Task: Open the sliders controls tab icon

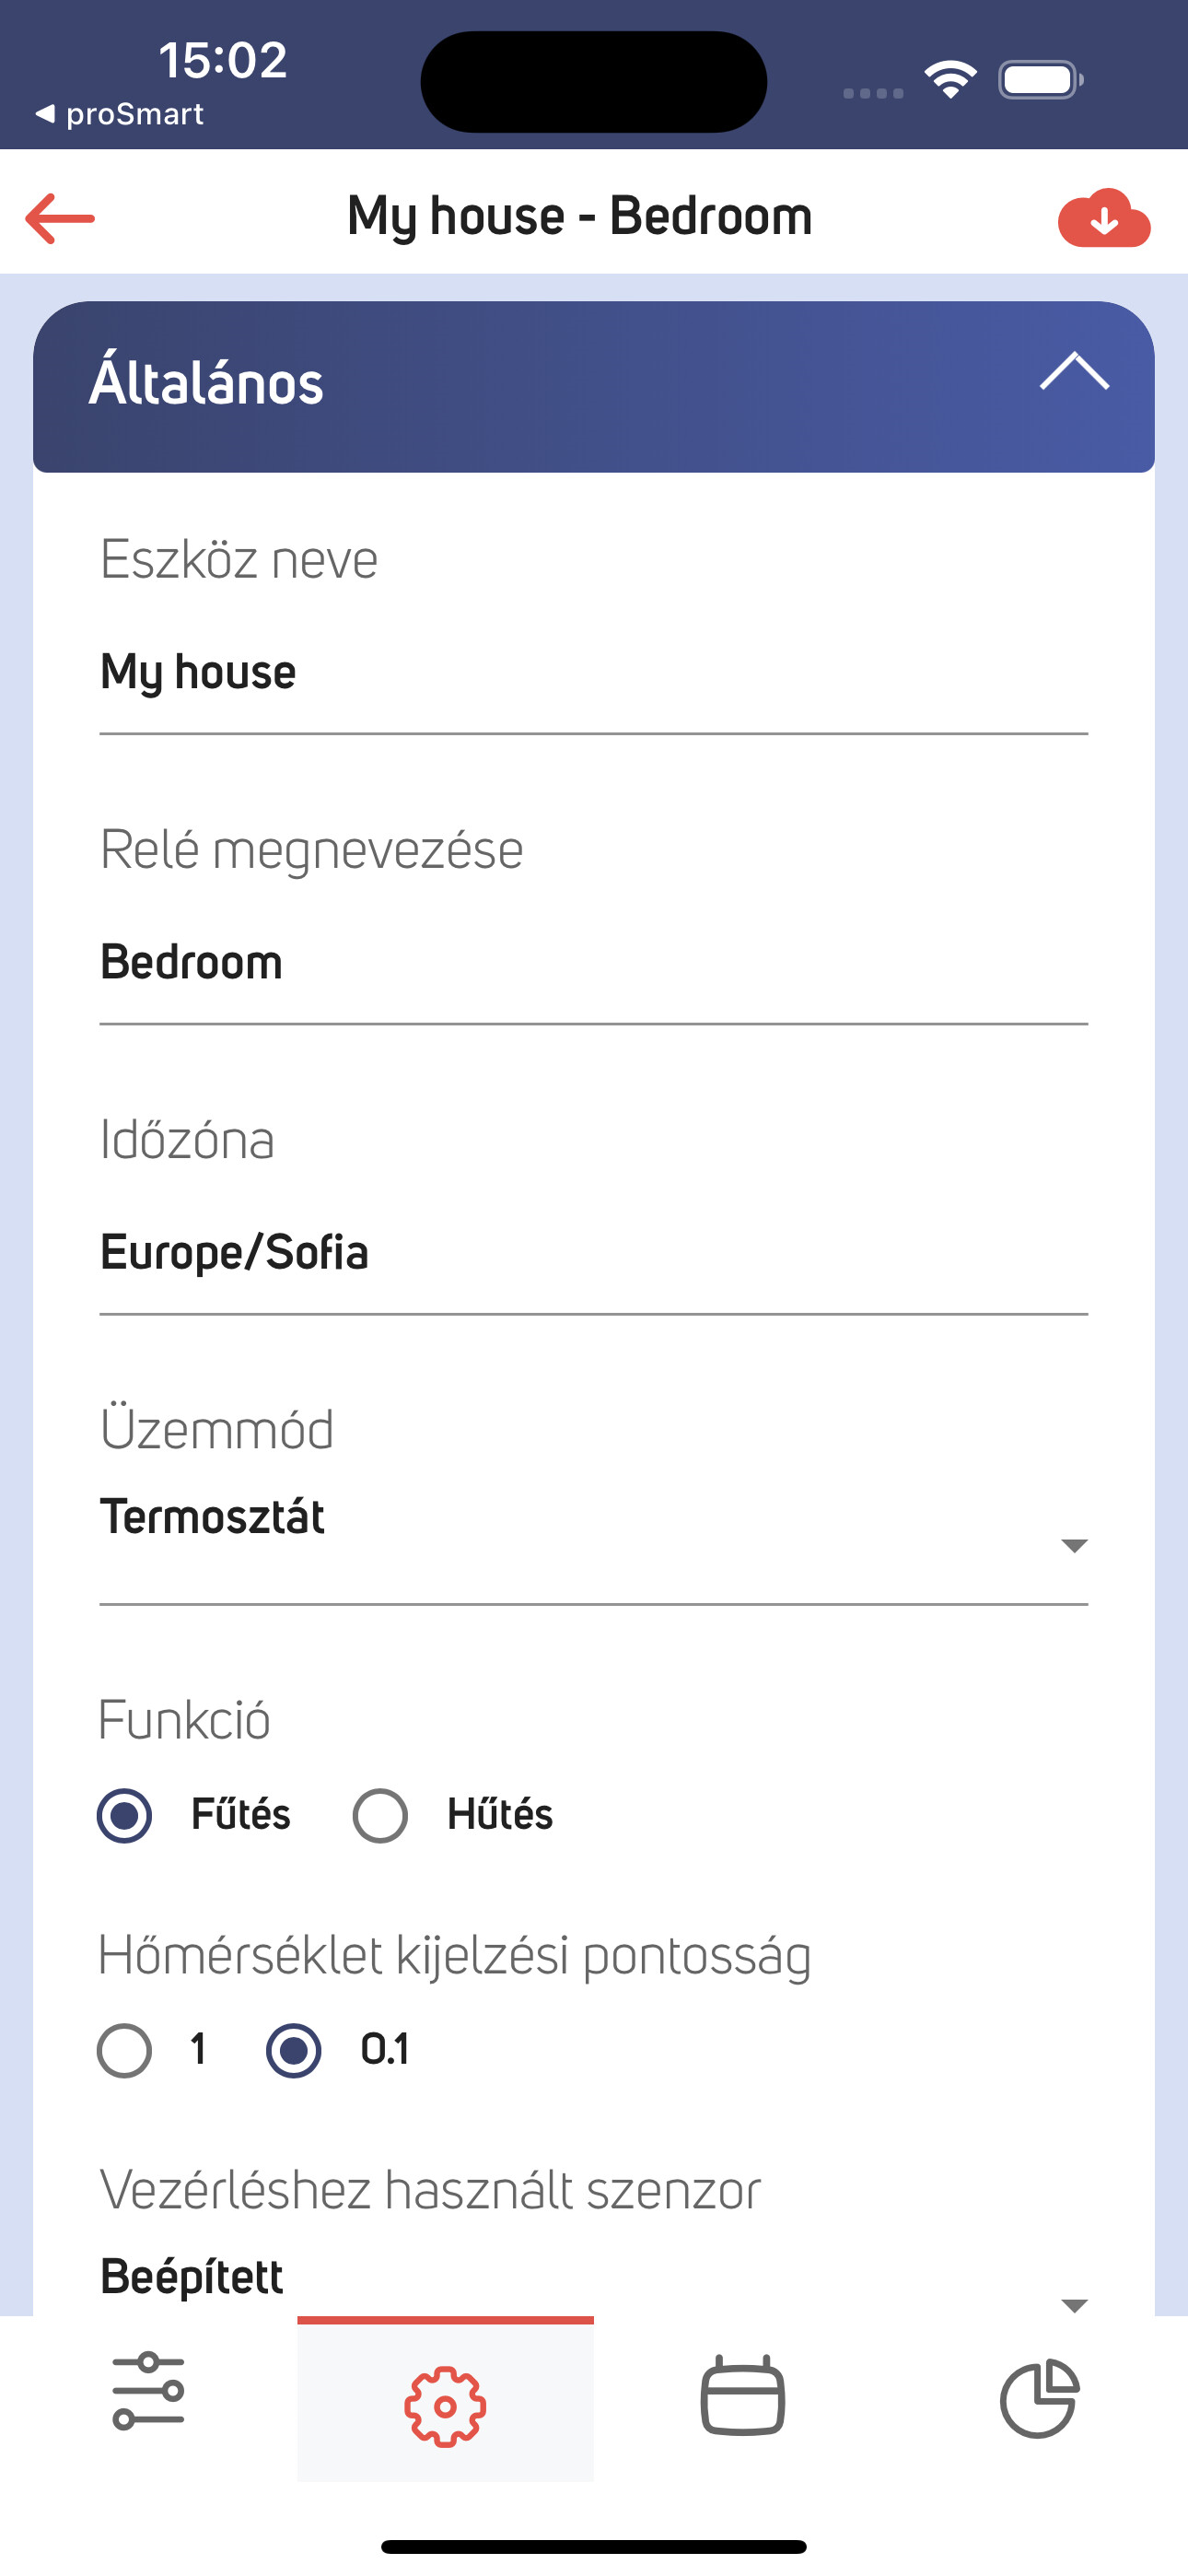Action: coord(148,2391)
